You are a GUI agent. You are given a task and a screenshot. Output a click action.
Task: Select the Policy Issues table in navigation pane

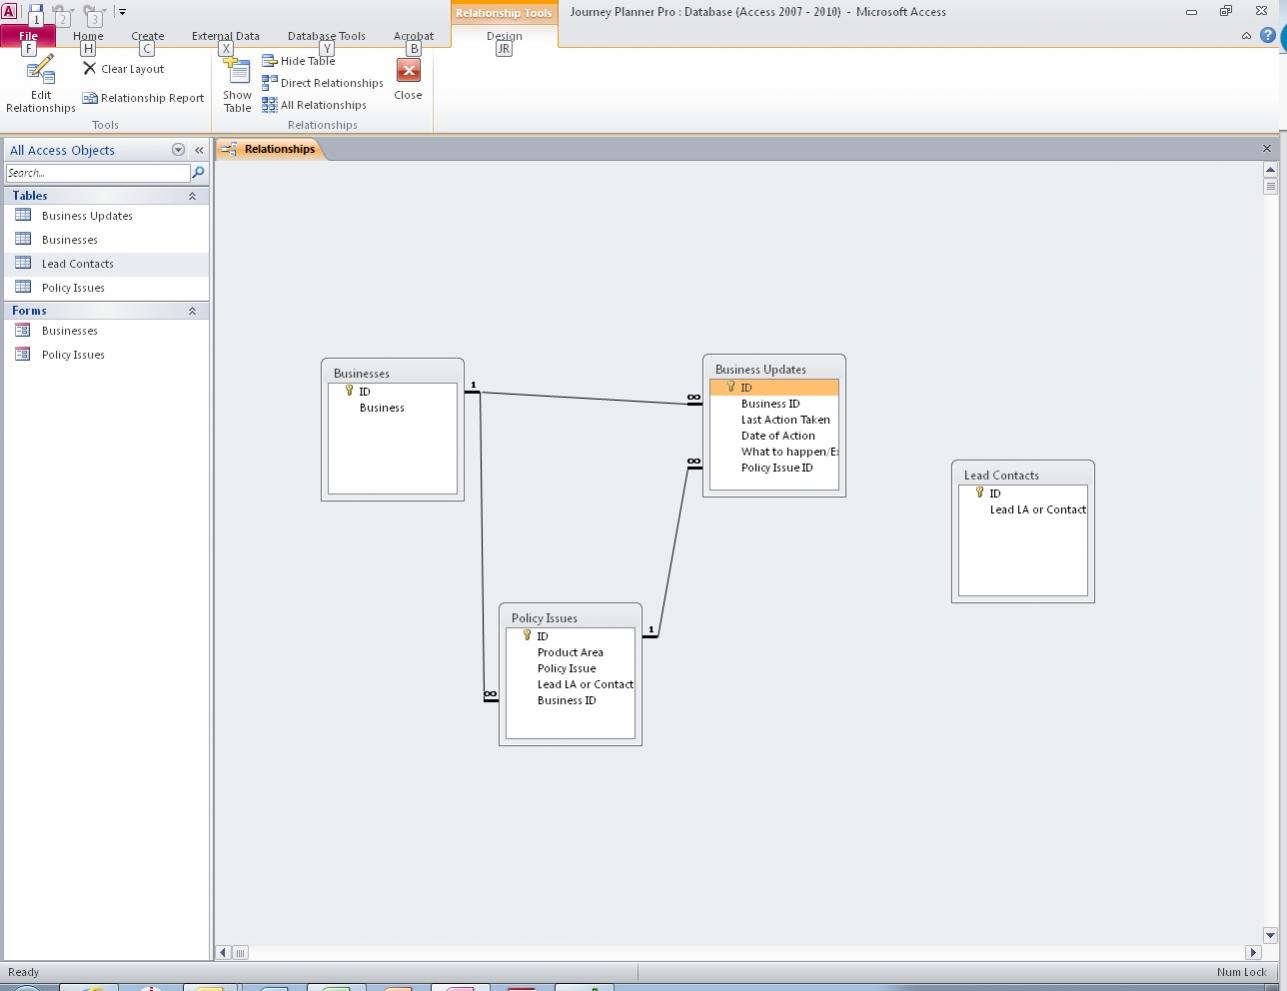pos(106,288)
